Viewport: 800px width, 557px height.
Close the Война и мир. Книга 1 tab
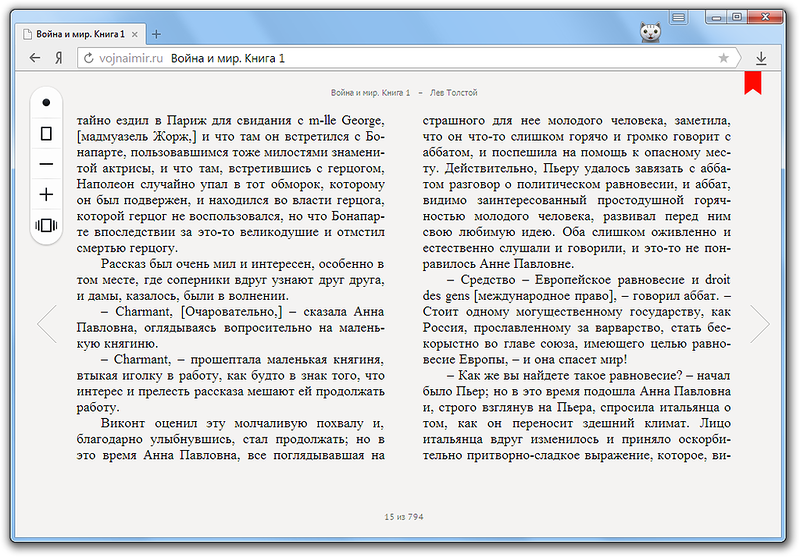click(135, 34)
